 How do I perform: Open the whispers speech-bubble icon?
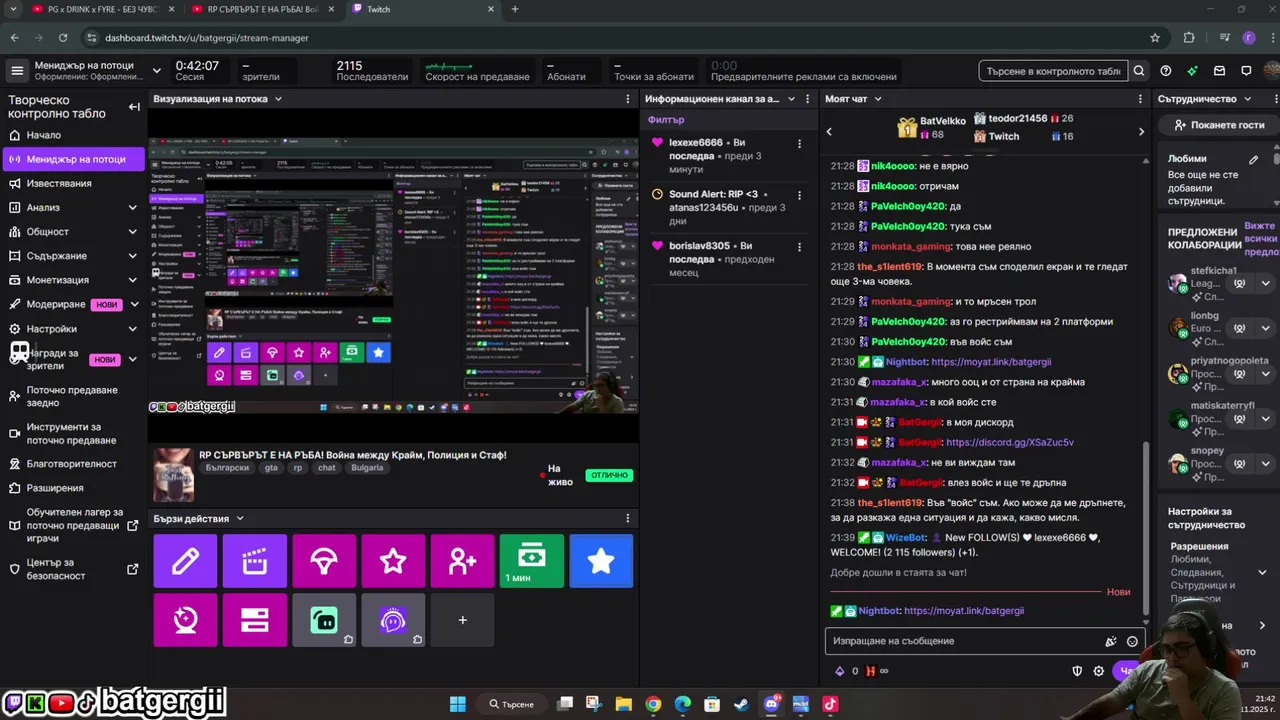pos(1246,71)
